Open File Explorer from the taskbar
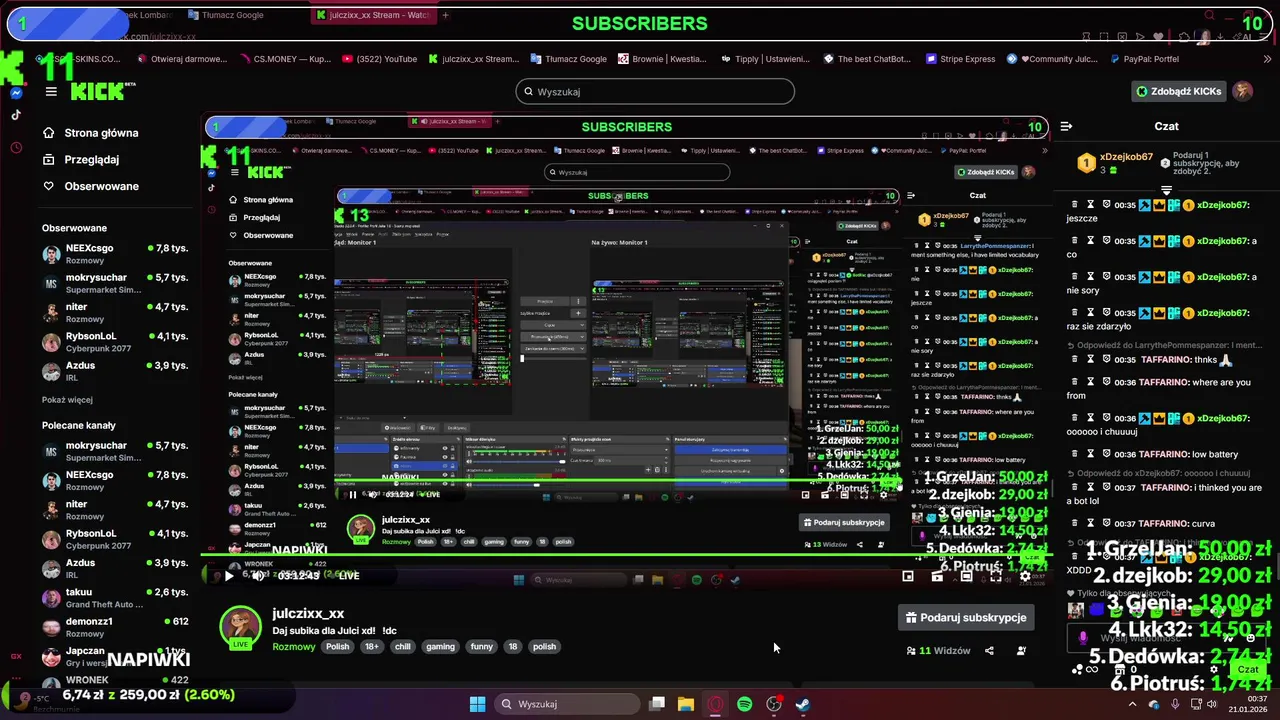Viewport: 1280px width, 720px height. (686, 704)
